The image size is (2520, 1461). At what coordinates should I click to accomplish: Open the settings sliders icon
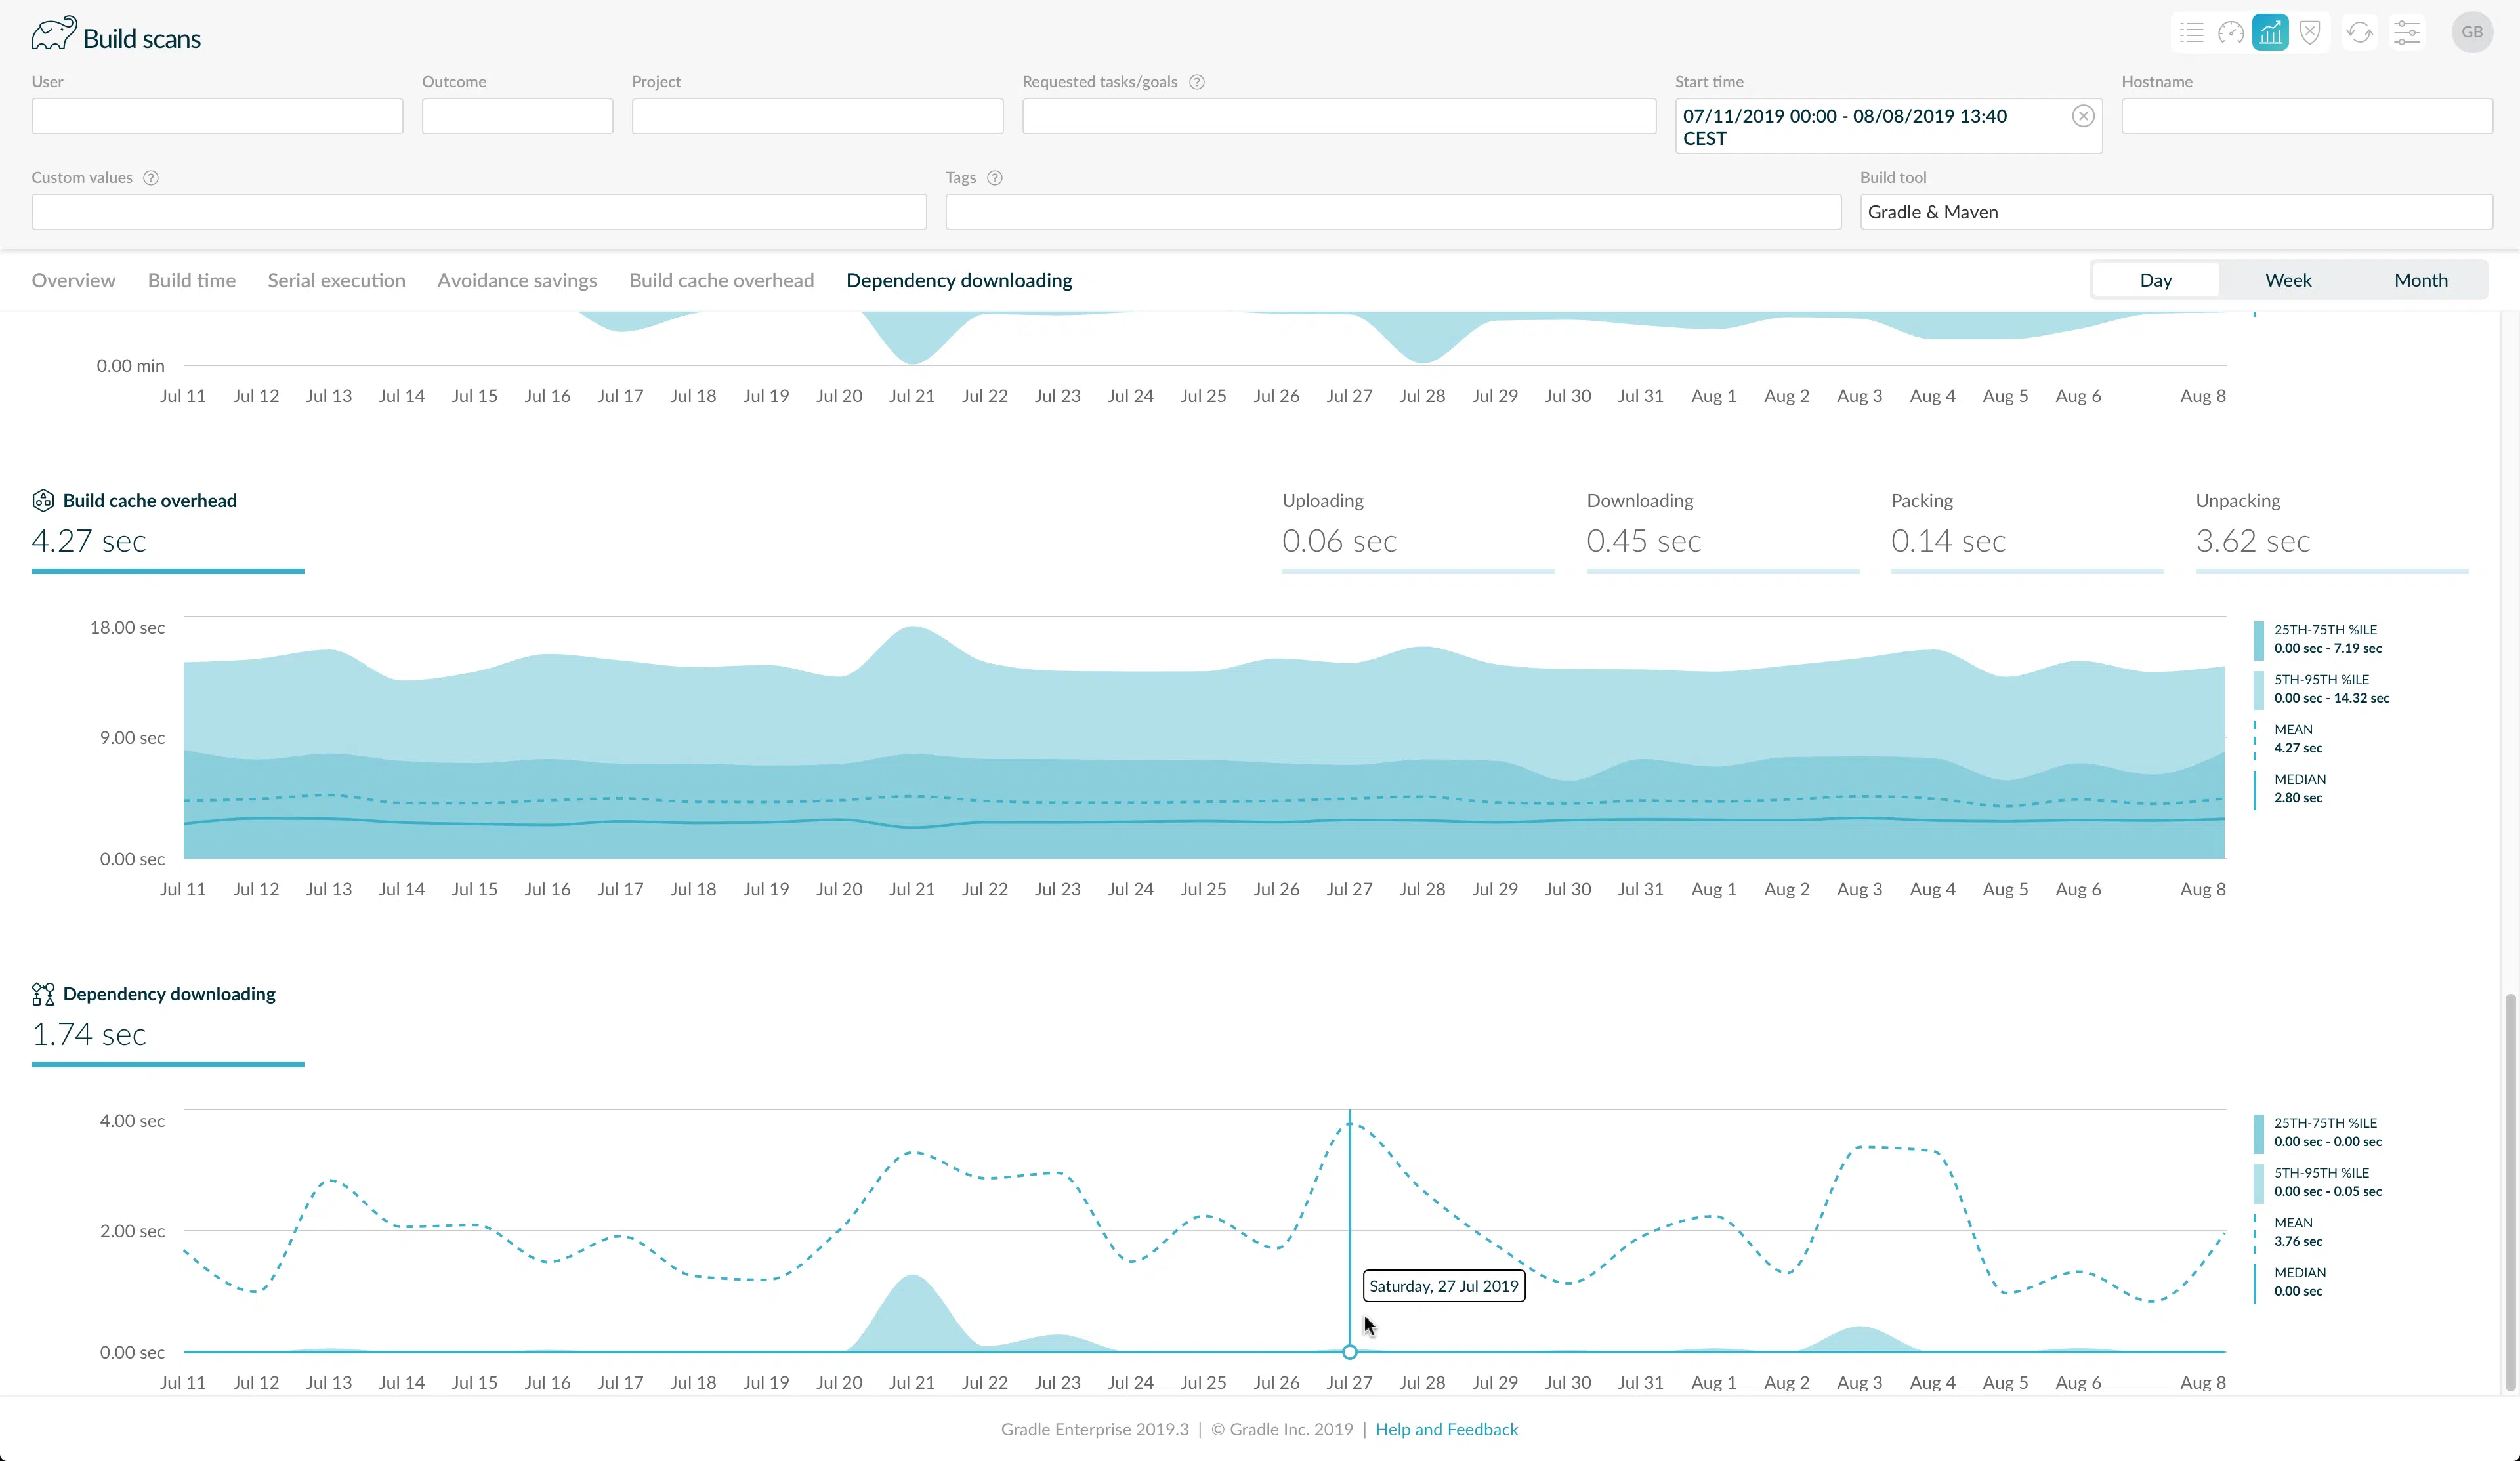(x=2407, y=33)
